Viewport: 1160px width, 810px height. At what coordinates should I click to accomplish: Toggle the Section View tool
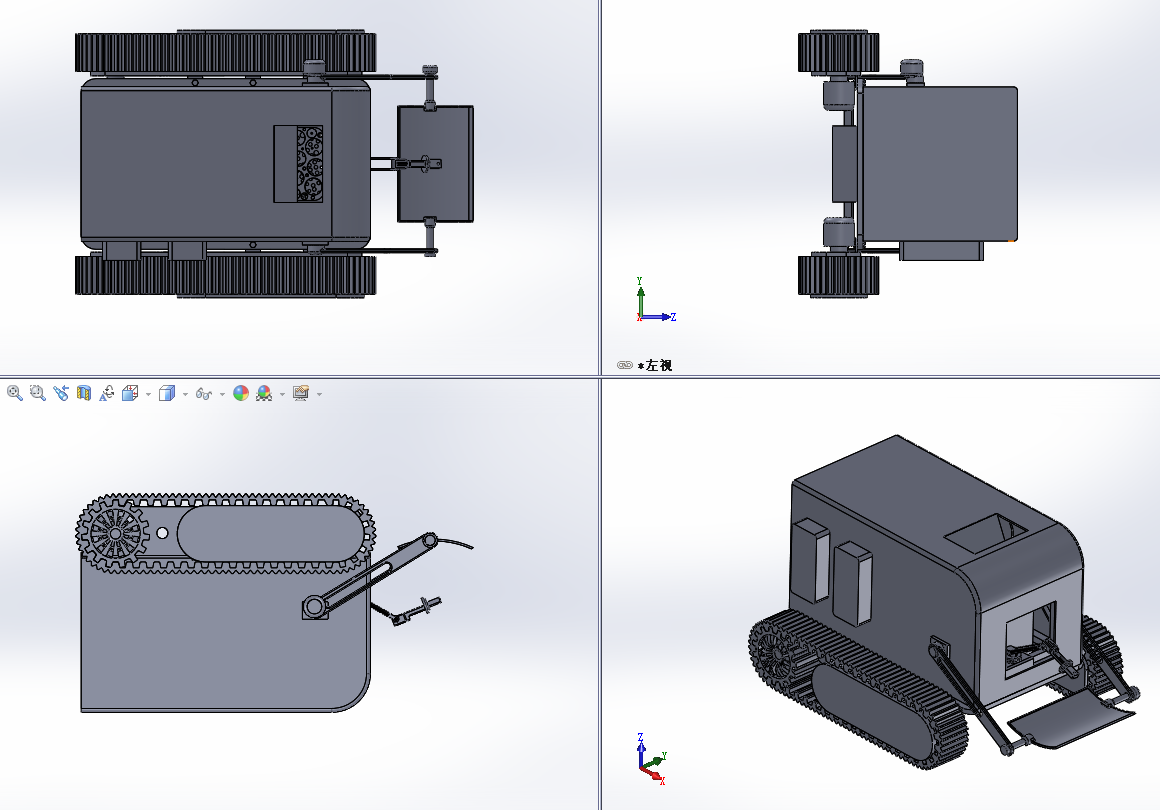(84, 394)
